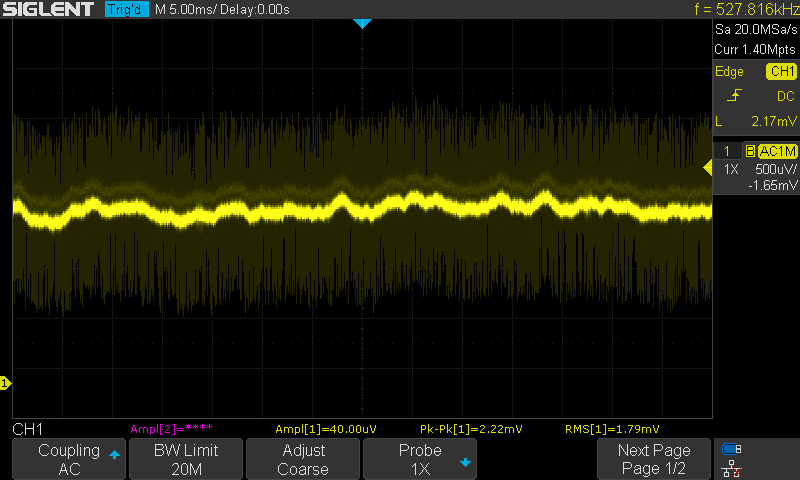Image resolution: width=800 pixels, height=480 pixels.
Task: Click the yellow CH1 trigger source badge
Action: click(x=780, y=72)
